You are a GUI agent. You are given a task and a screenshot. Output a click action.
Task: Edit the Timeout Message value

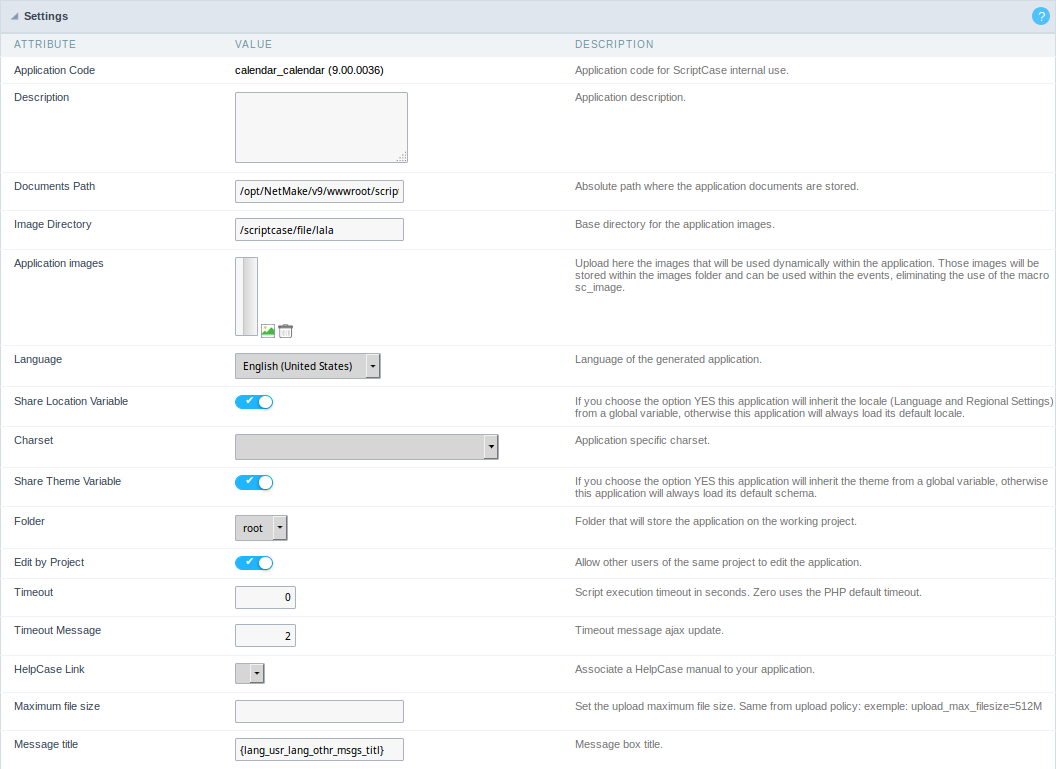[x=265, y=635]
